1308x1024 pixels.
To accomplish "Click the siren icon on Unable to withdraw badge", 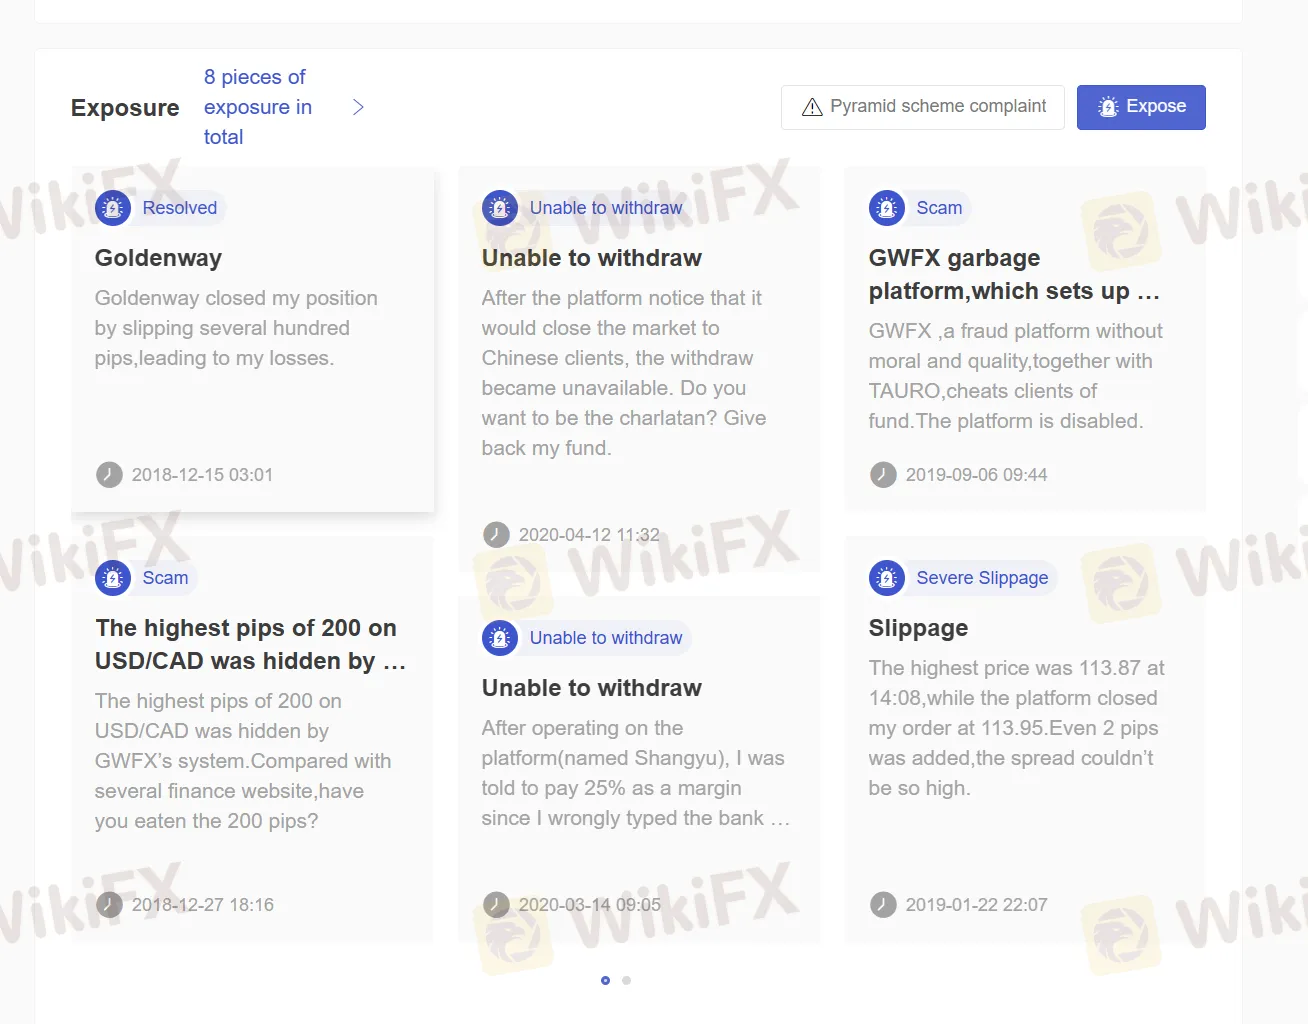I will 500,207.
